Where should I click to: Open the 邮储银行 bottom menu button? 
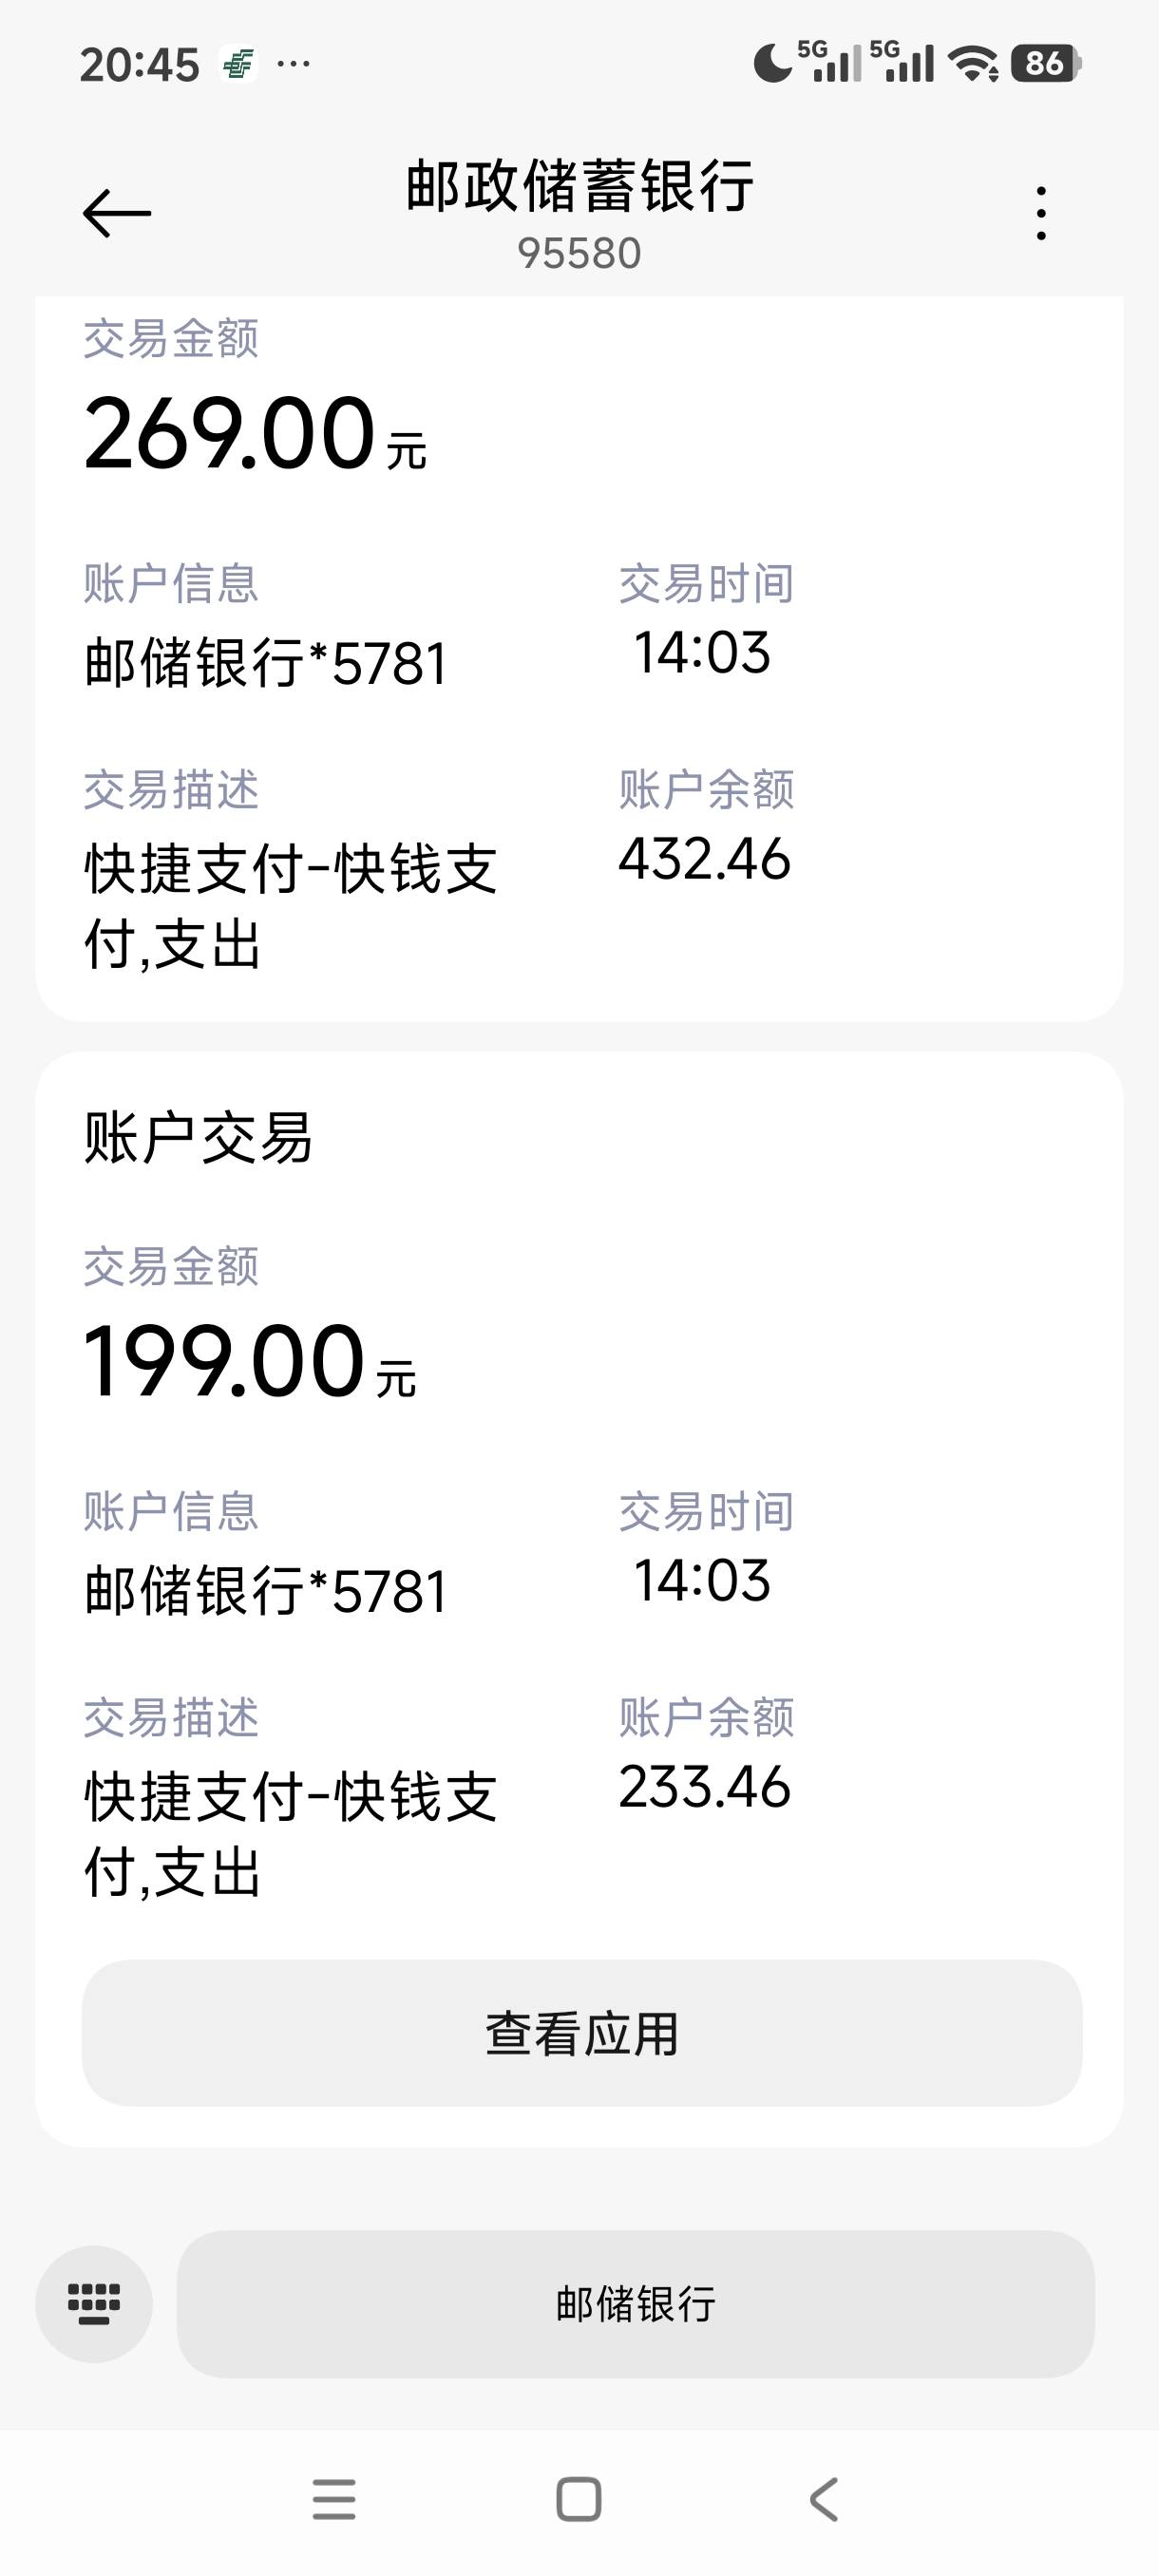[635, 2304]
